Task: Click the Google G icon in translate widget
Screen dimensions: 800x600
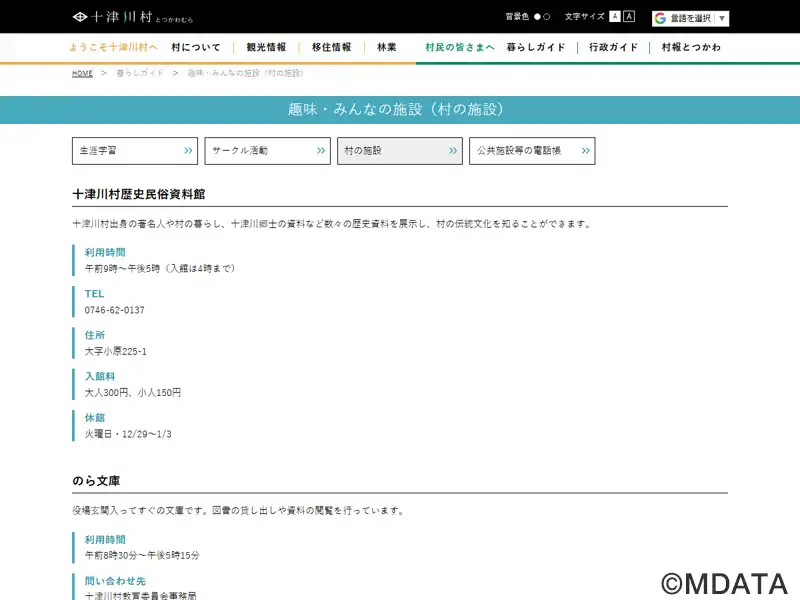Action: click(x=660, y=18)
